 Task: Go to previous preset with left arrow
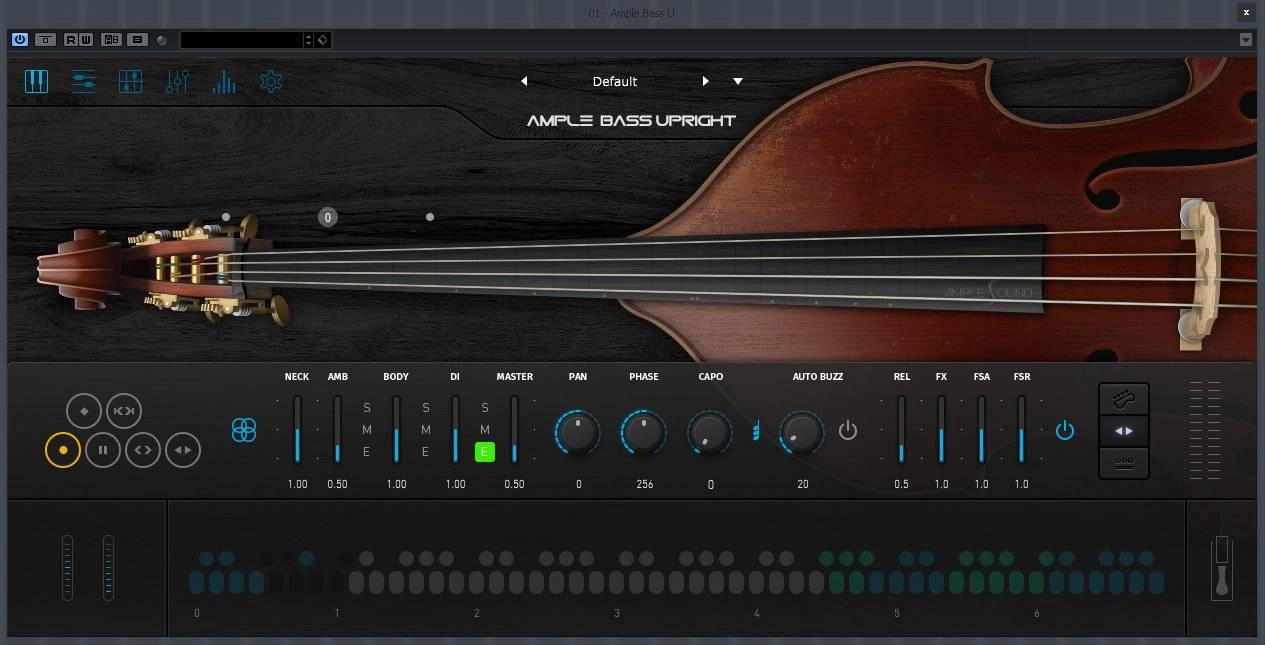pos(524,81)
